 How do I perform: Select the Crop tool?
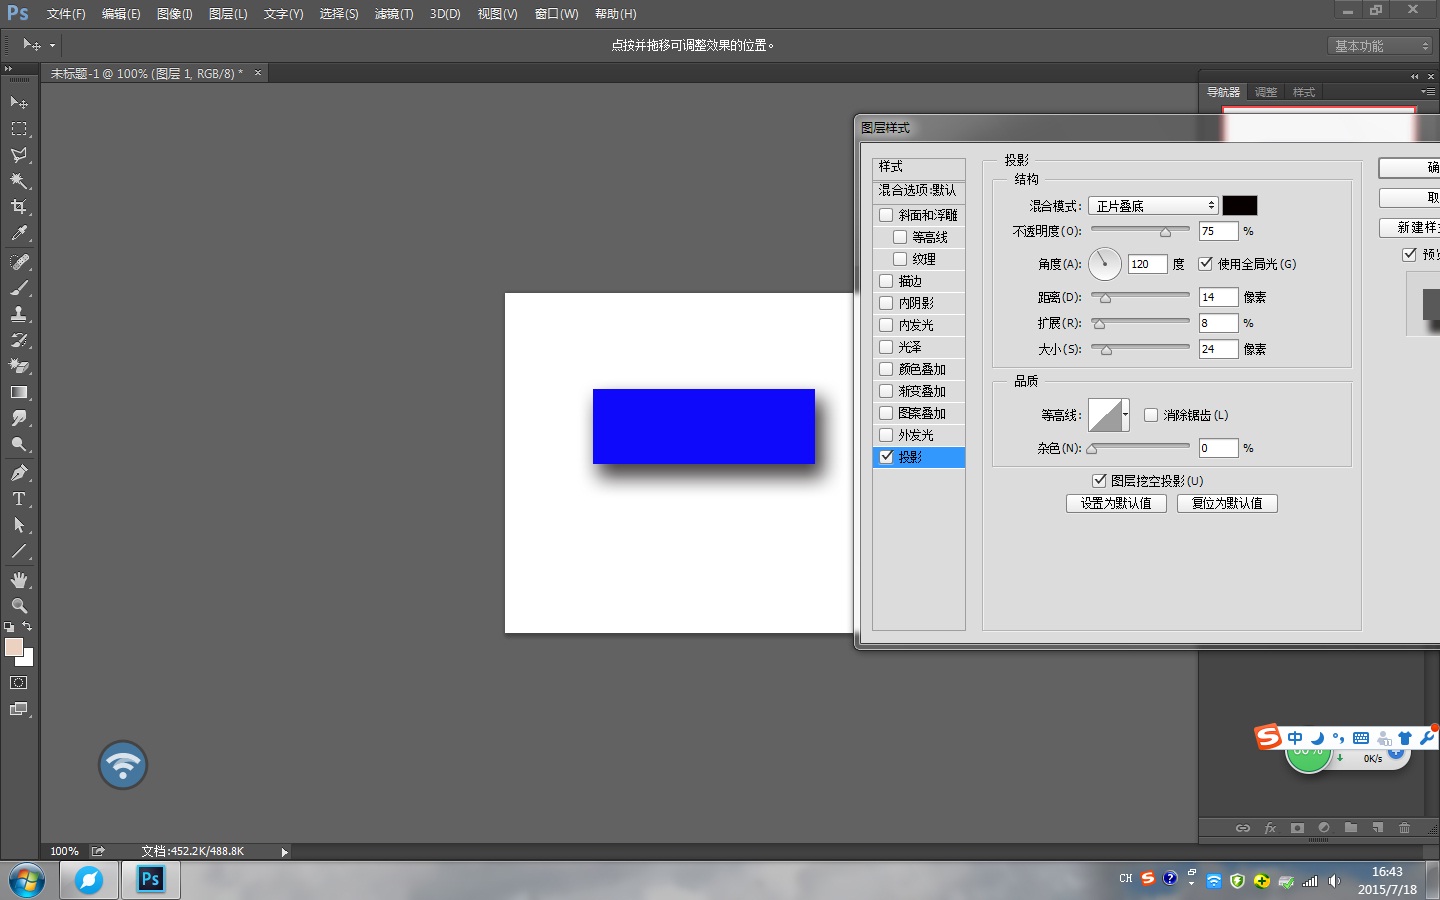pyautogui.click(x=19, y=207)
